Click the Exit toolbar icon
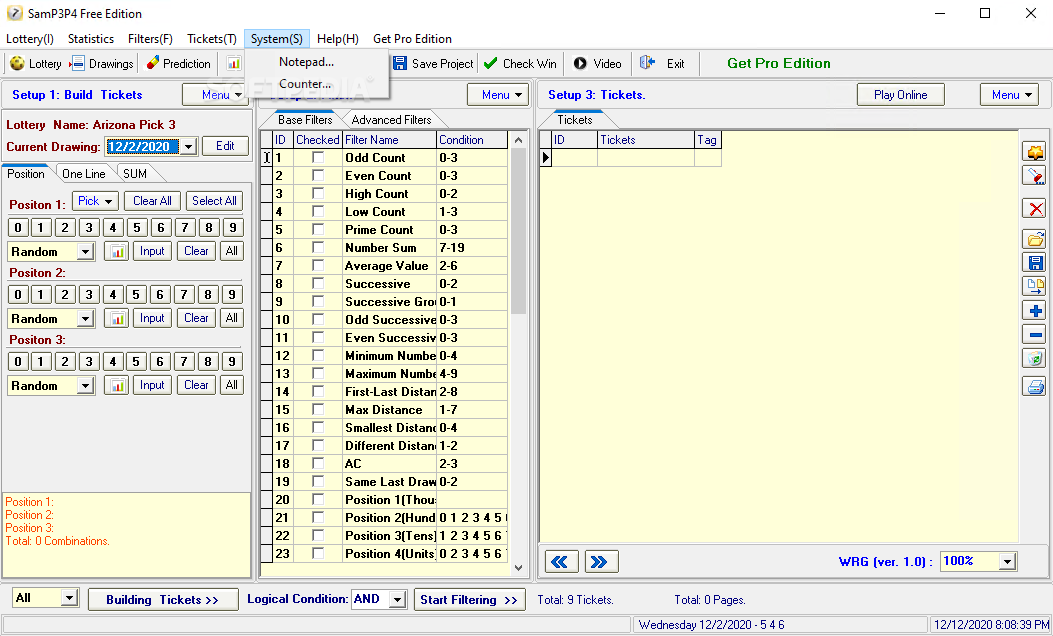The image size is (1053, 636). click(x=647, y=63)
